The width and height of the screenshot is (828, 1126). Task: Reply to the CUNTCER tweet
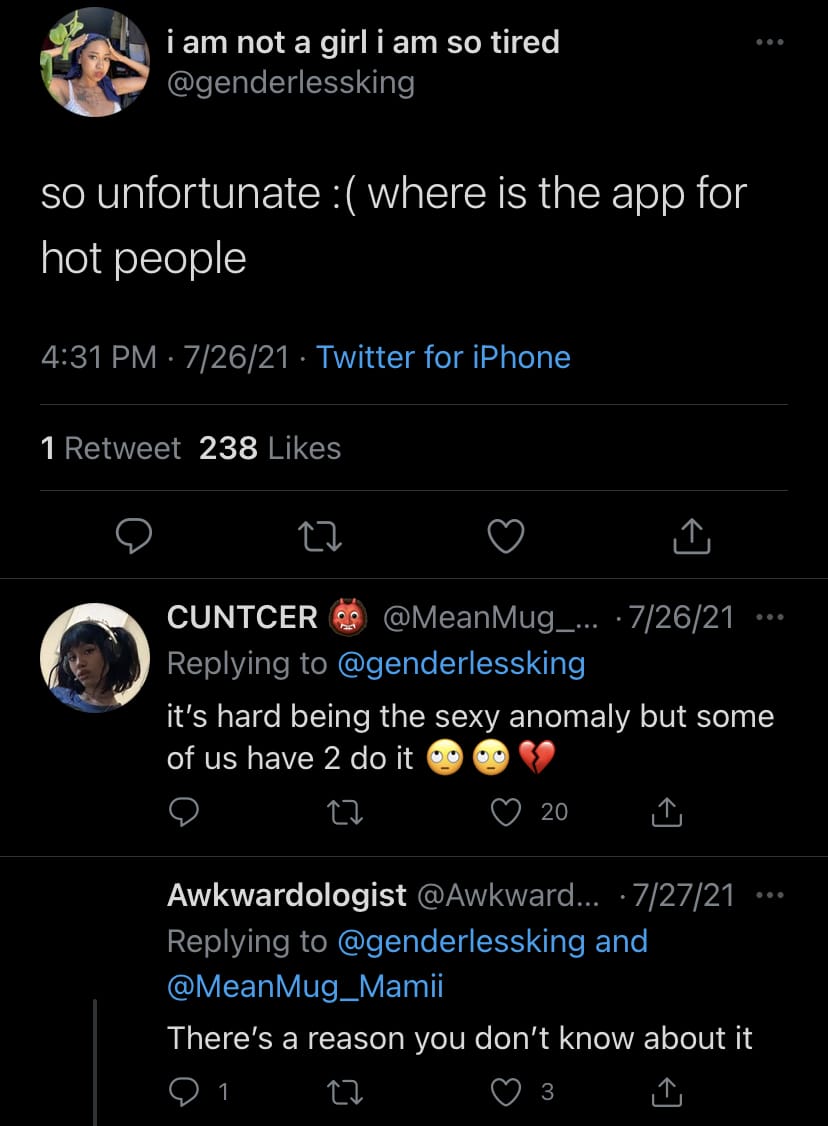[x=184, y=812]
